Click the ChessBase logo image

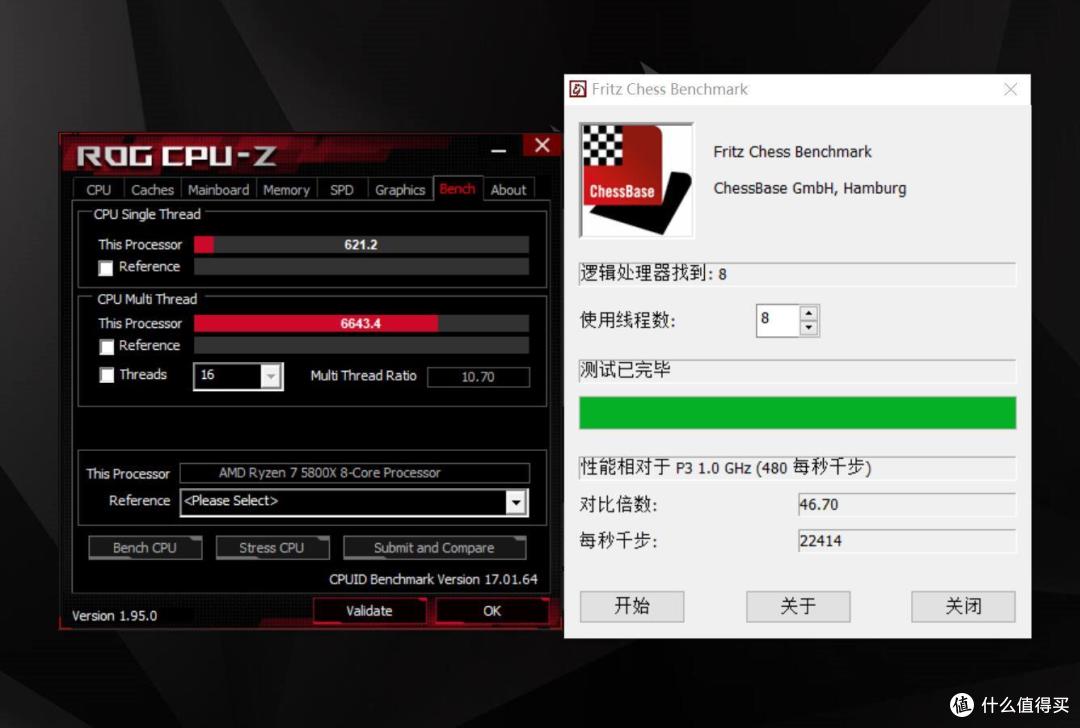636,180
